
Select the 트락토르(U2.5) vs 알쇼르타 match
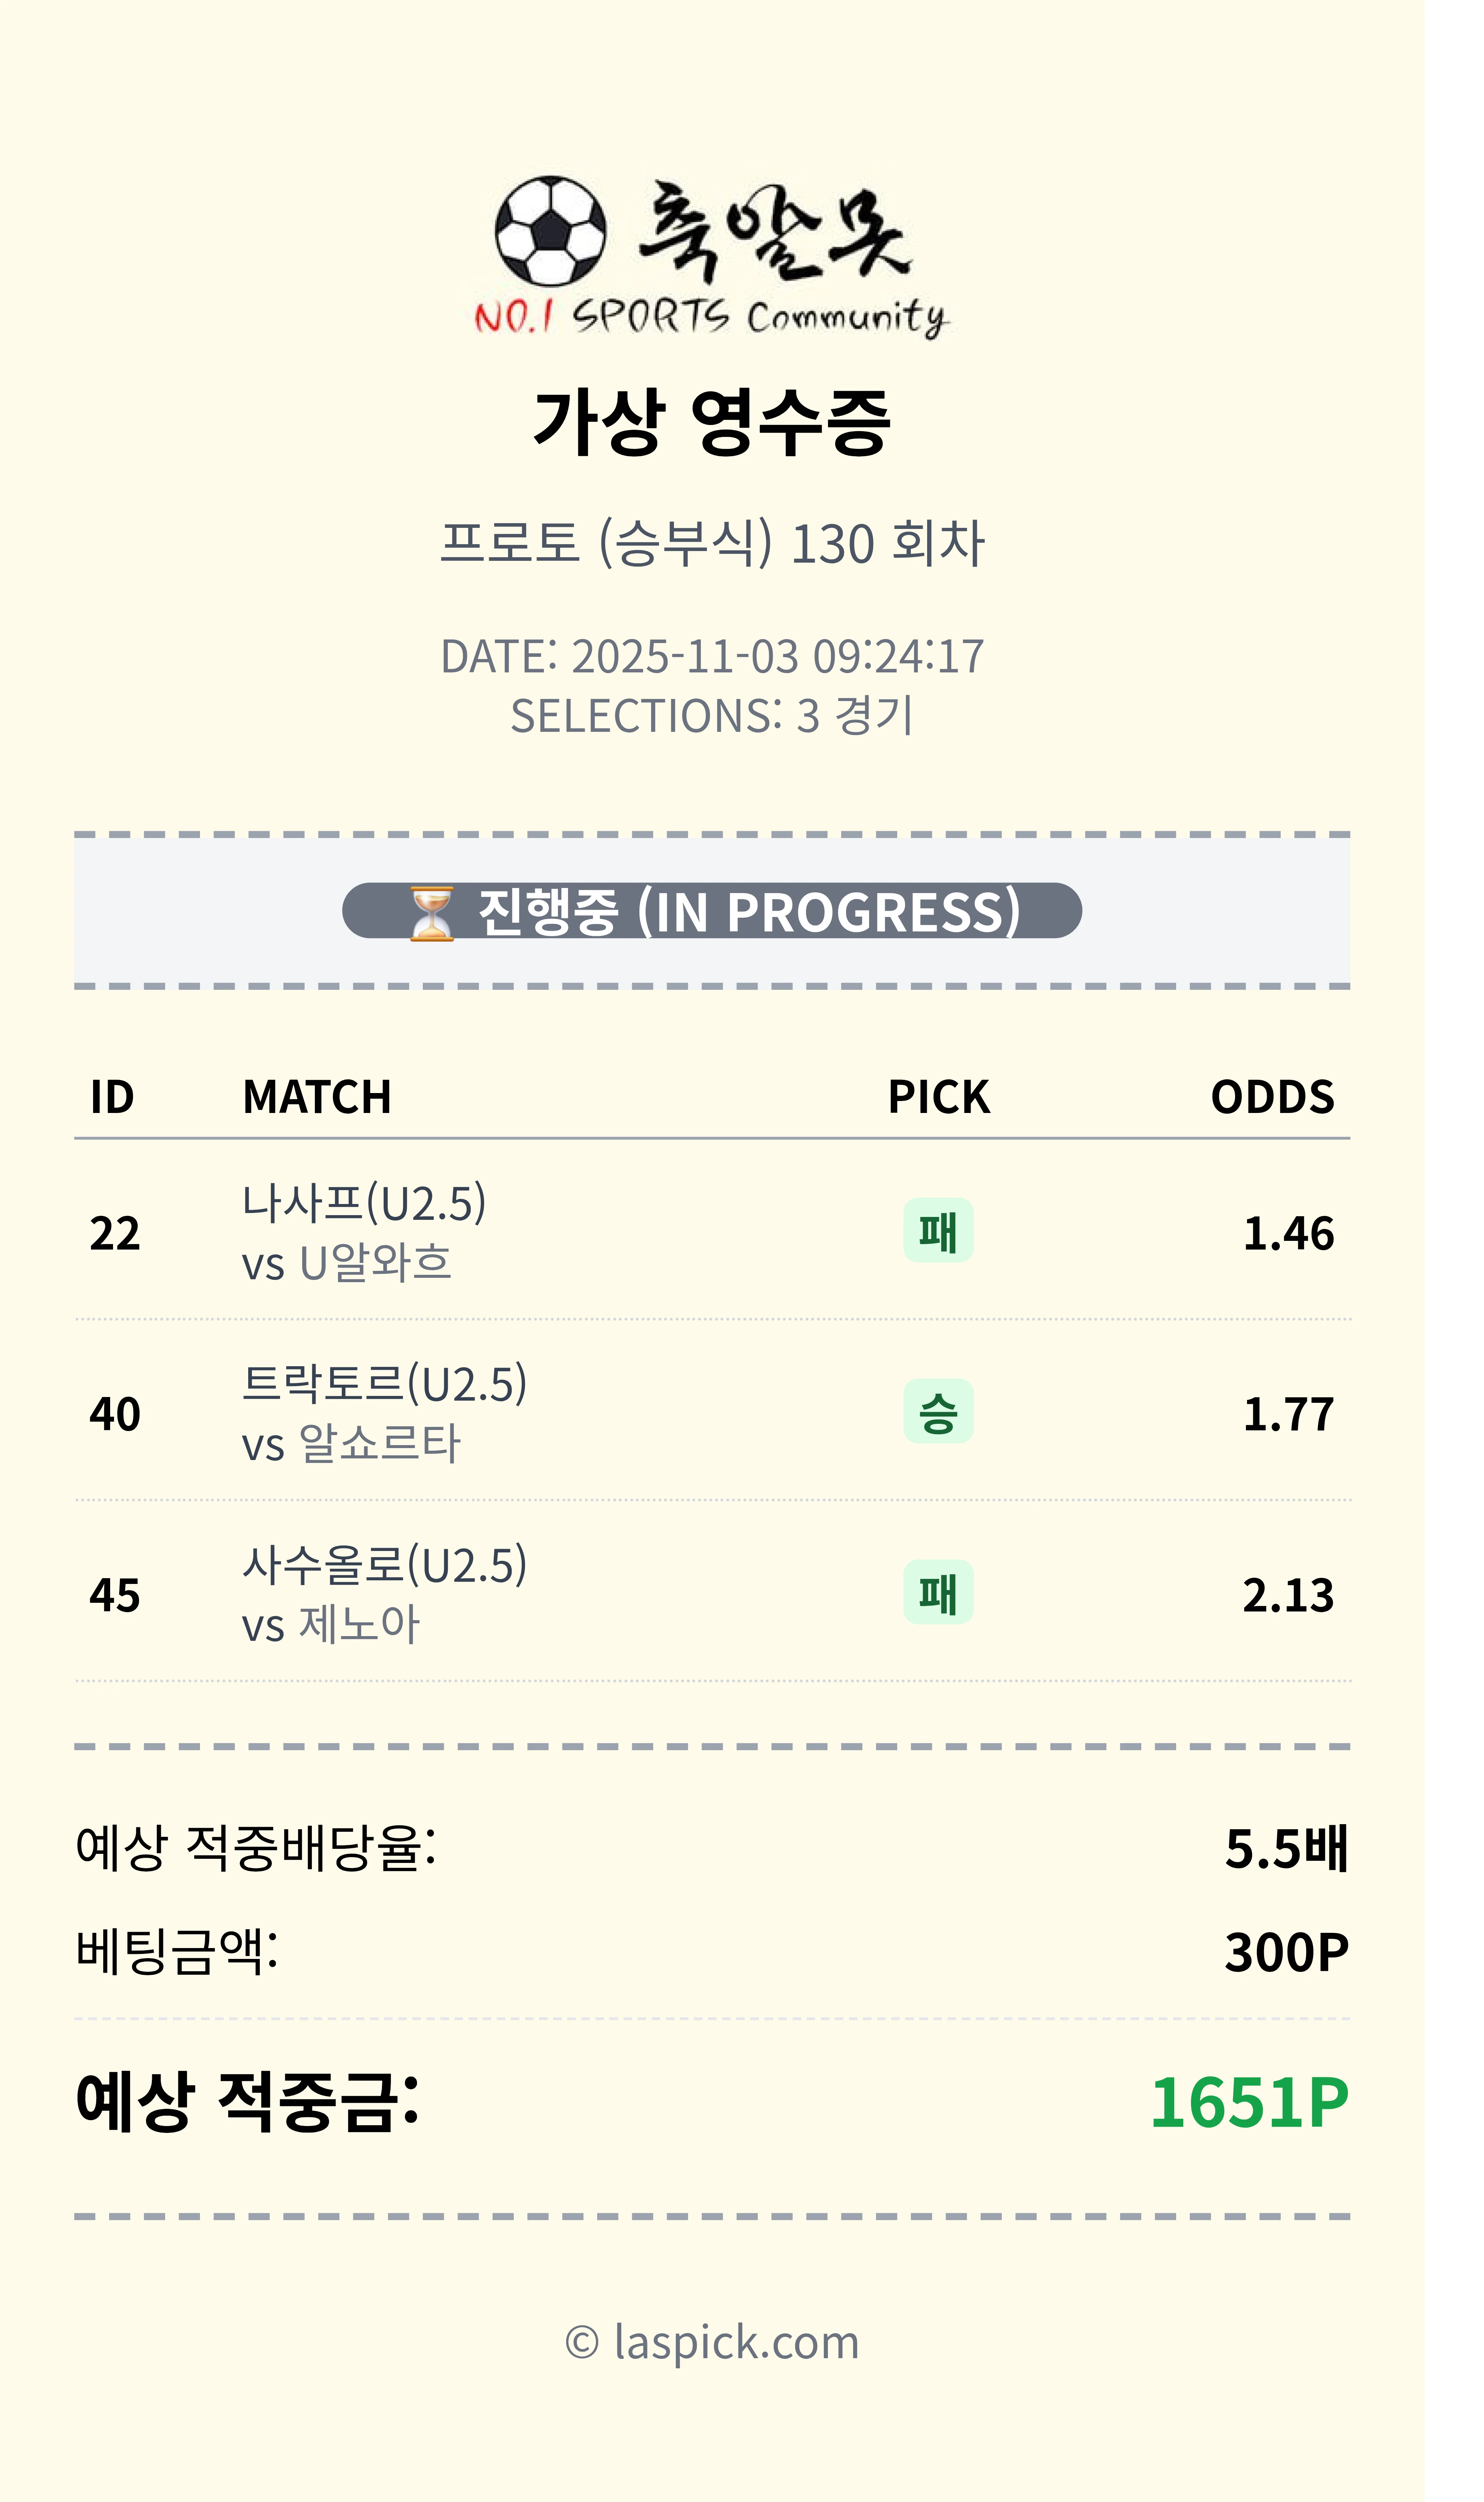pyautogui.click(x=384, y=1413)
